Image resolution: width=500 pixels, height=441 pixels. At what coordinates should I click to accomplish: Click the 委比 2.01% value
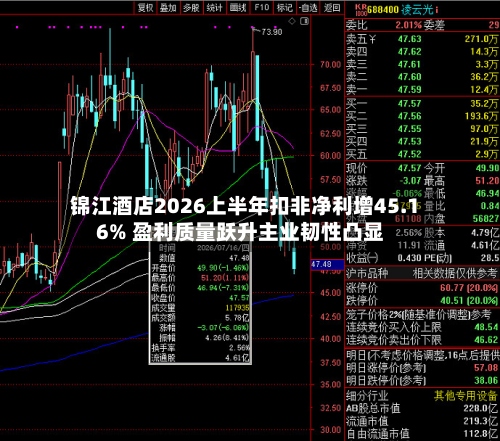pyautogui.click(x=409, y=25)
